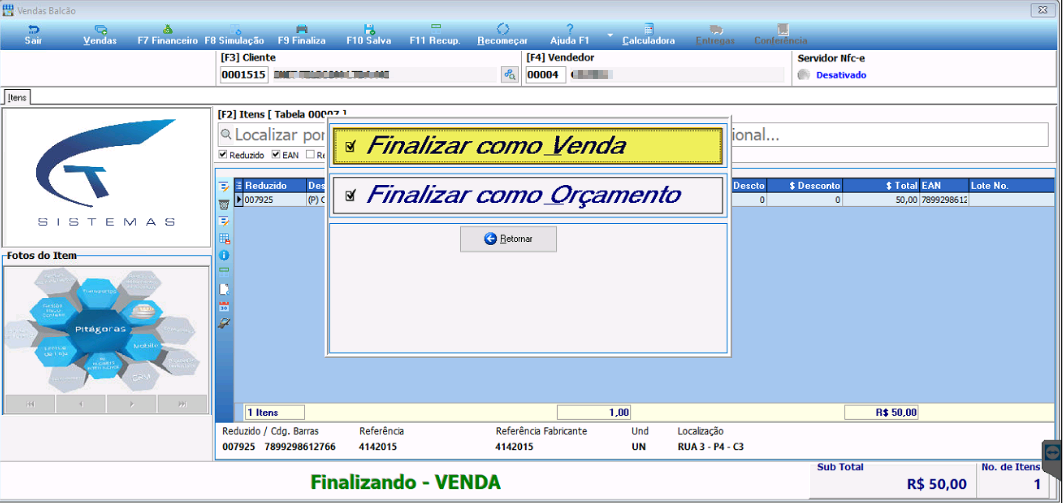Screen dimensions: 1063x503
Task: Select the row indicator arrow for item 007925
Action: coord(239,200)
